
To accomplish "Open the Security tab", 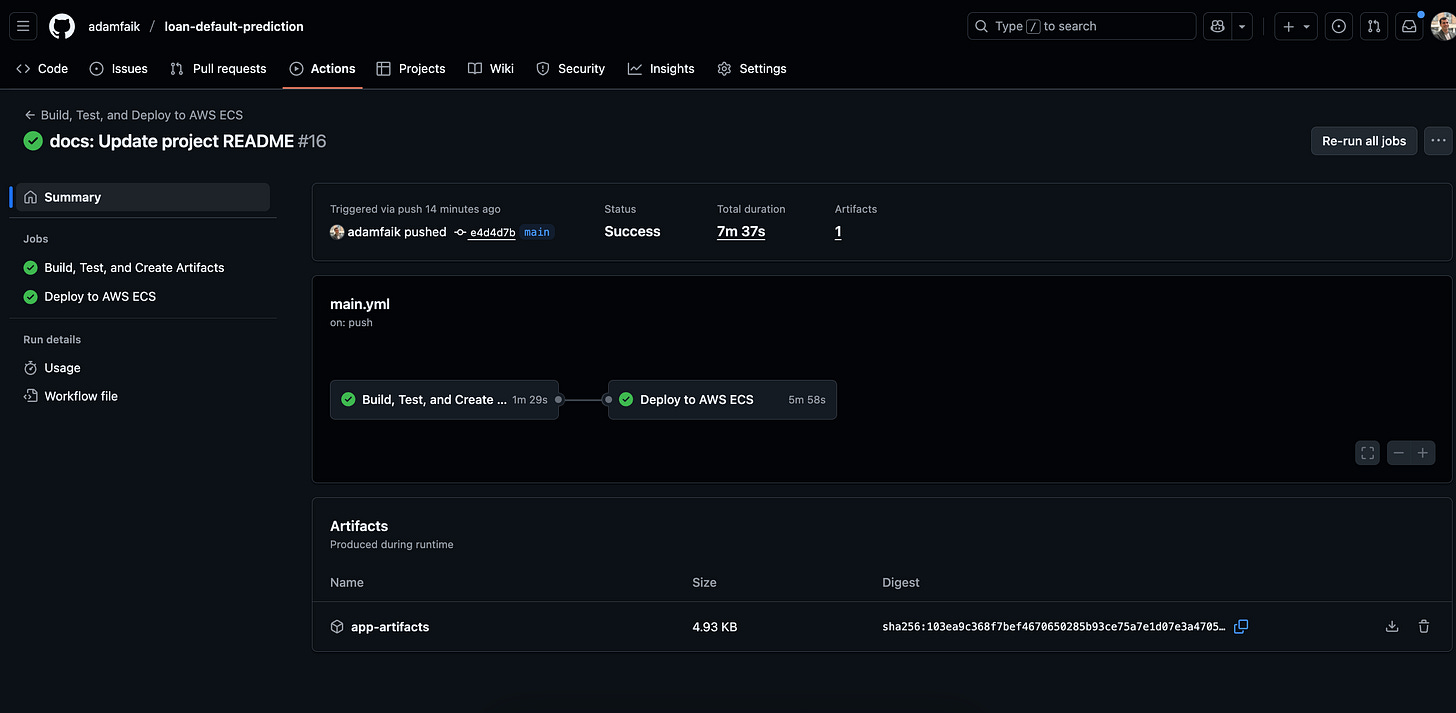I will click(x=571, y=69).
